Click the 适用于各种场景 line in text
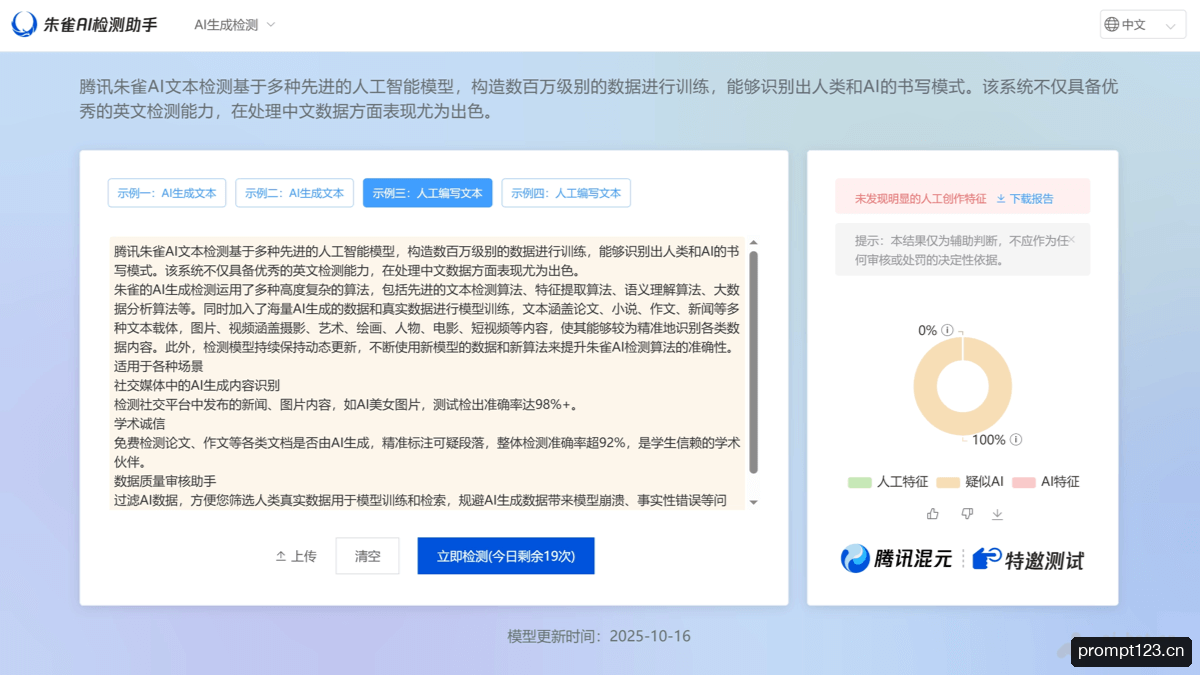1200x675 pixels. click(x=158, y=366)
